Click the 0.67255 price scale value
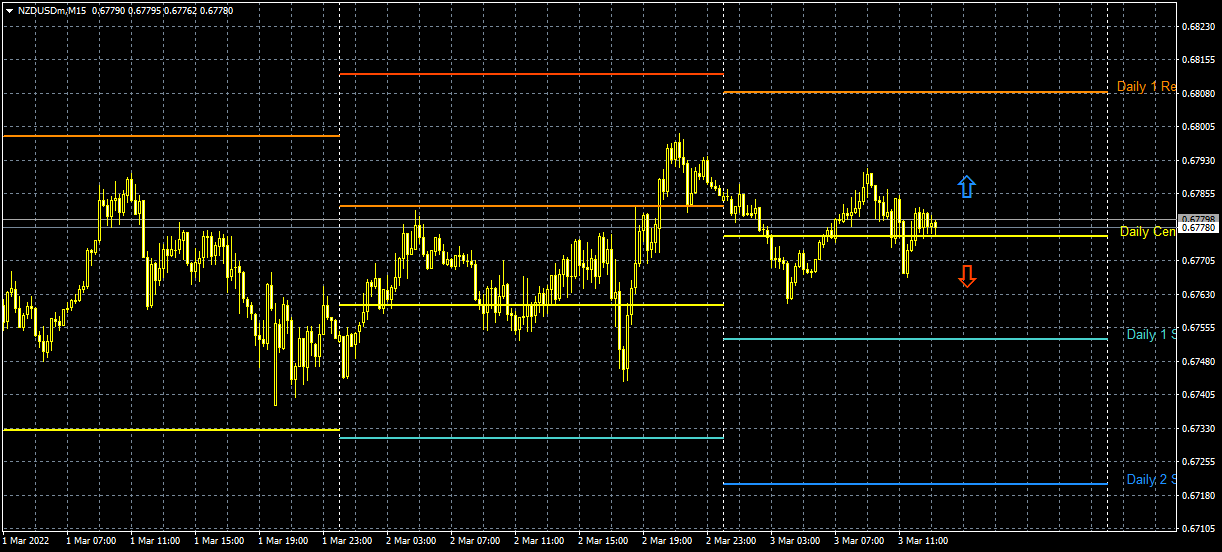Image resolution: width=1222 pixels, height=552 pixels. (1198, 462)
